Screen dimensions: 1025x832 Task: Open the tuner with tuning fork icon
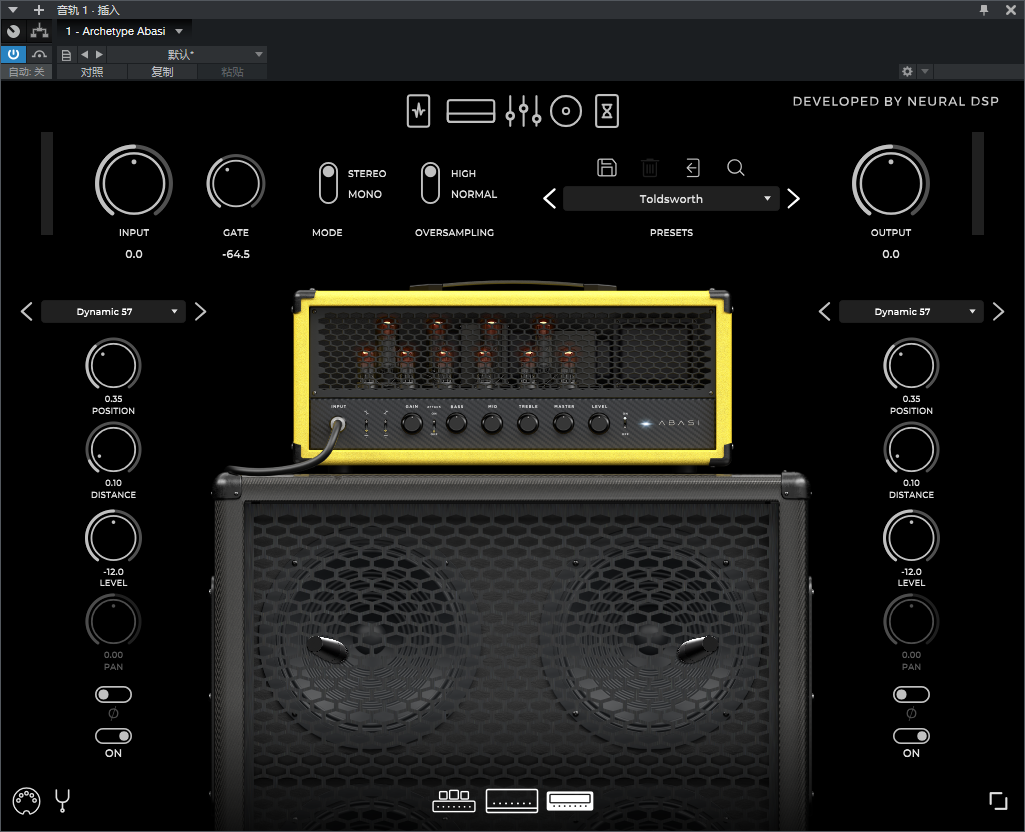tap(63, 801)
